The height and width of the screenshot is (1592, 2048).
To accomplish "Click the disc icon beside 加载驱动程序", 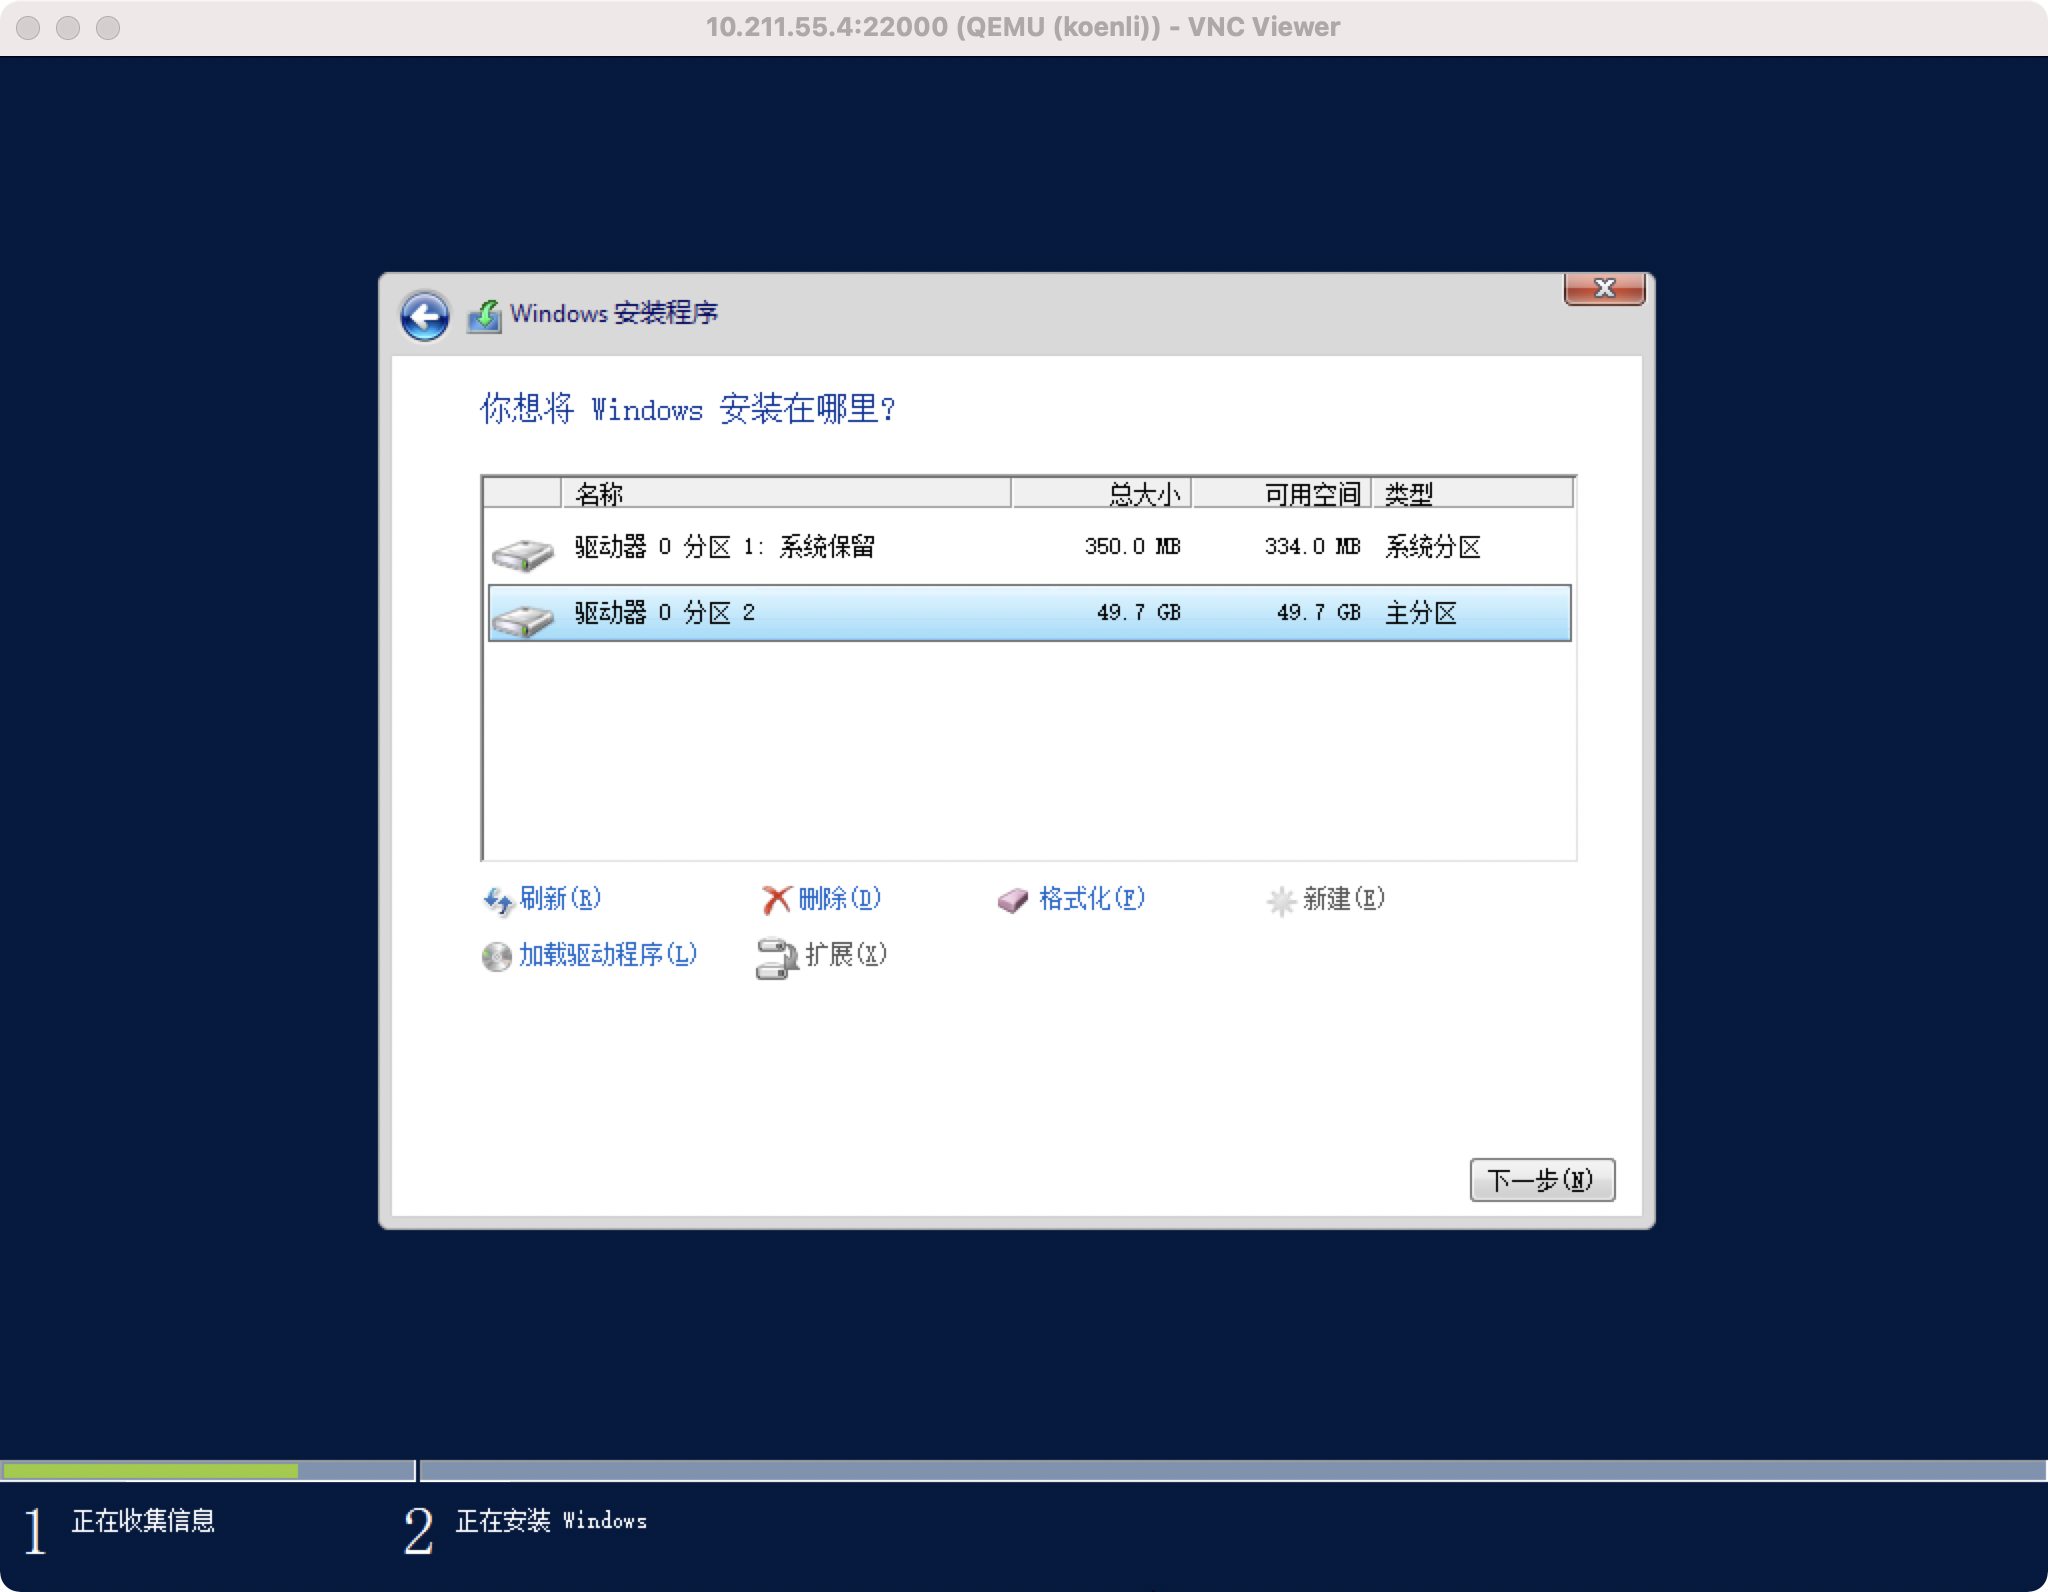I will click(495, 955).
